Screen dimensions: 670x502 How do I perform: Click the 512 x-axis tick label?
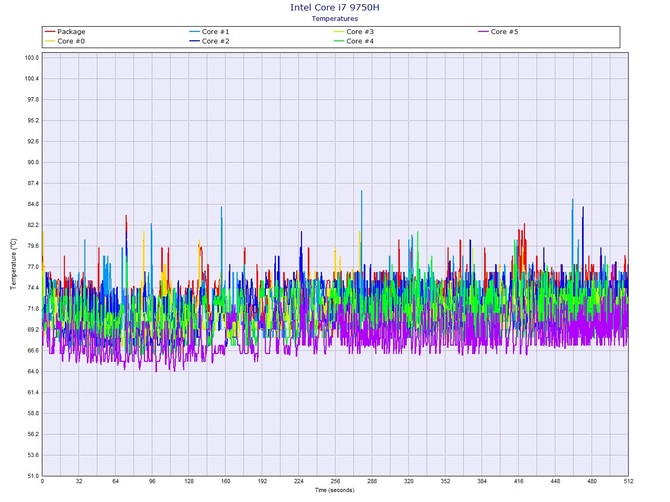[628, 481]
